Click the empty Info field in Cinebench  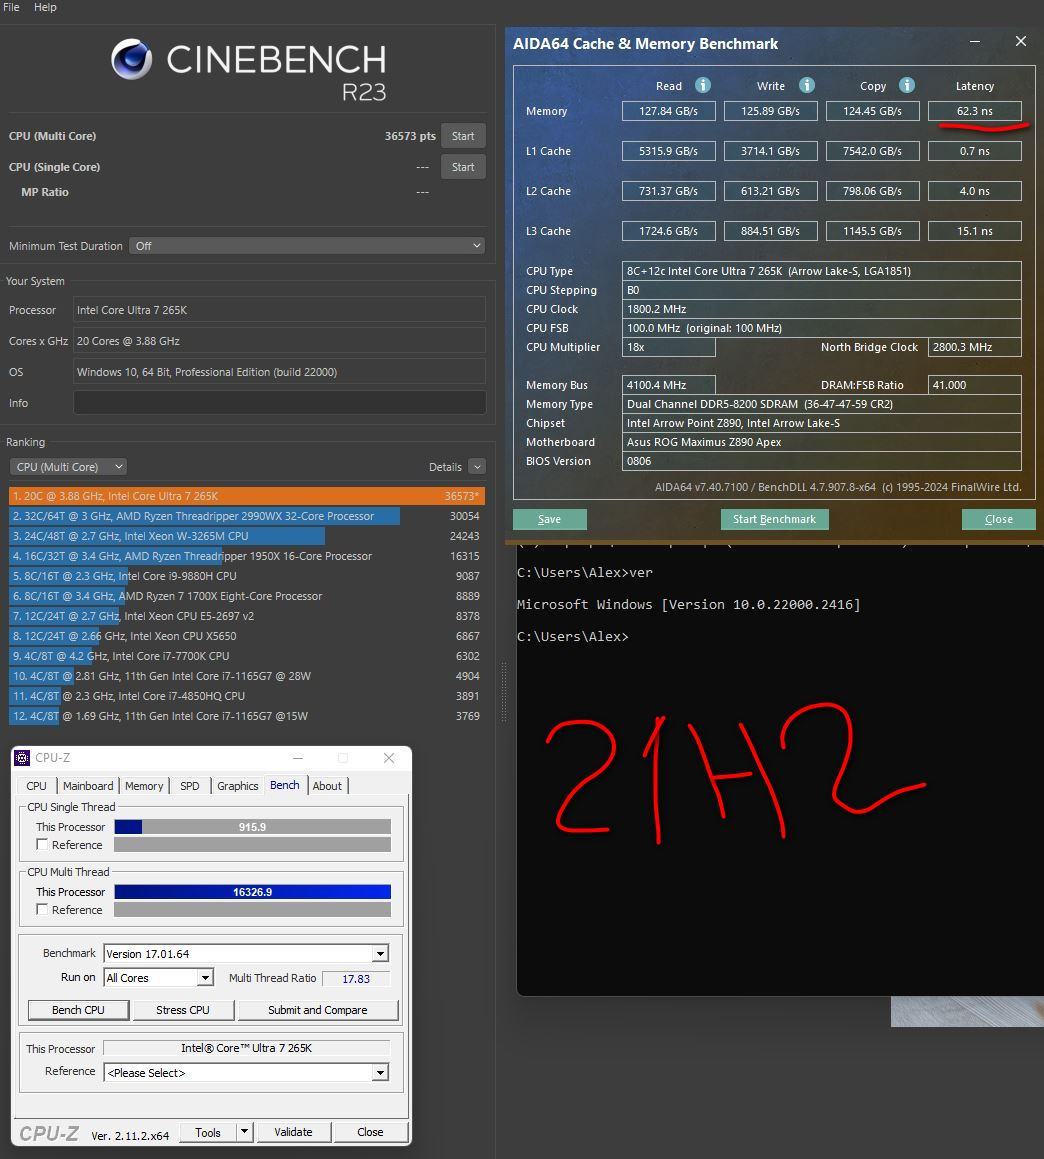click(279, 403)
